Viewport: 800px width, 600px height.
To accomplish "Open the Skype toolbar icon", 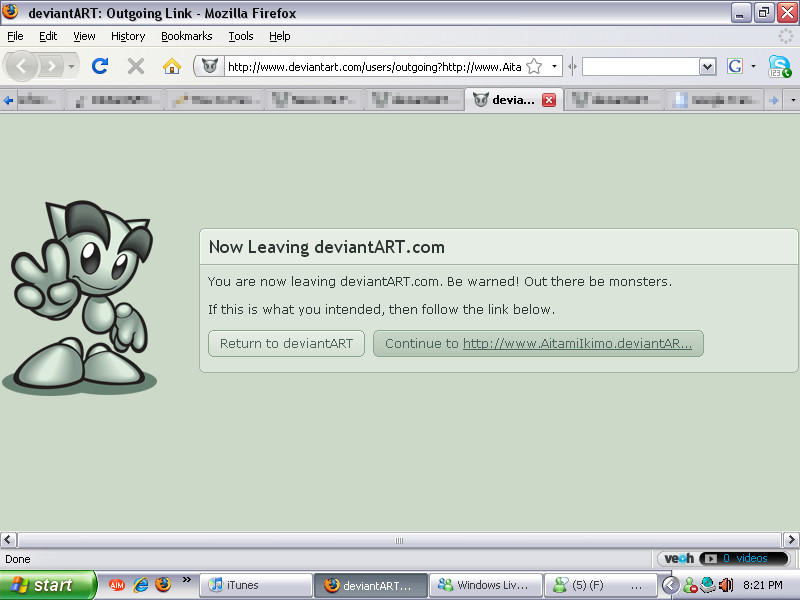I will (780, 66).
